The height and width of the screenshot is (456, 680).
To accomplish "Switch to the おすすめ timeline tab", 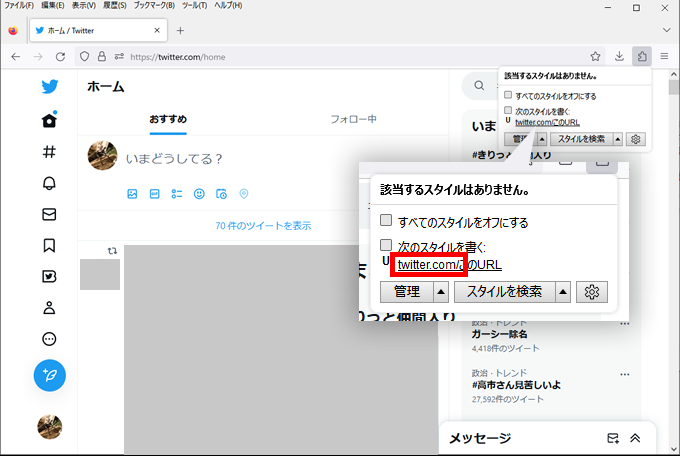I will click(168, 119).
